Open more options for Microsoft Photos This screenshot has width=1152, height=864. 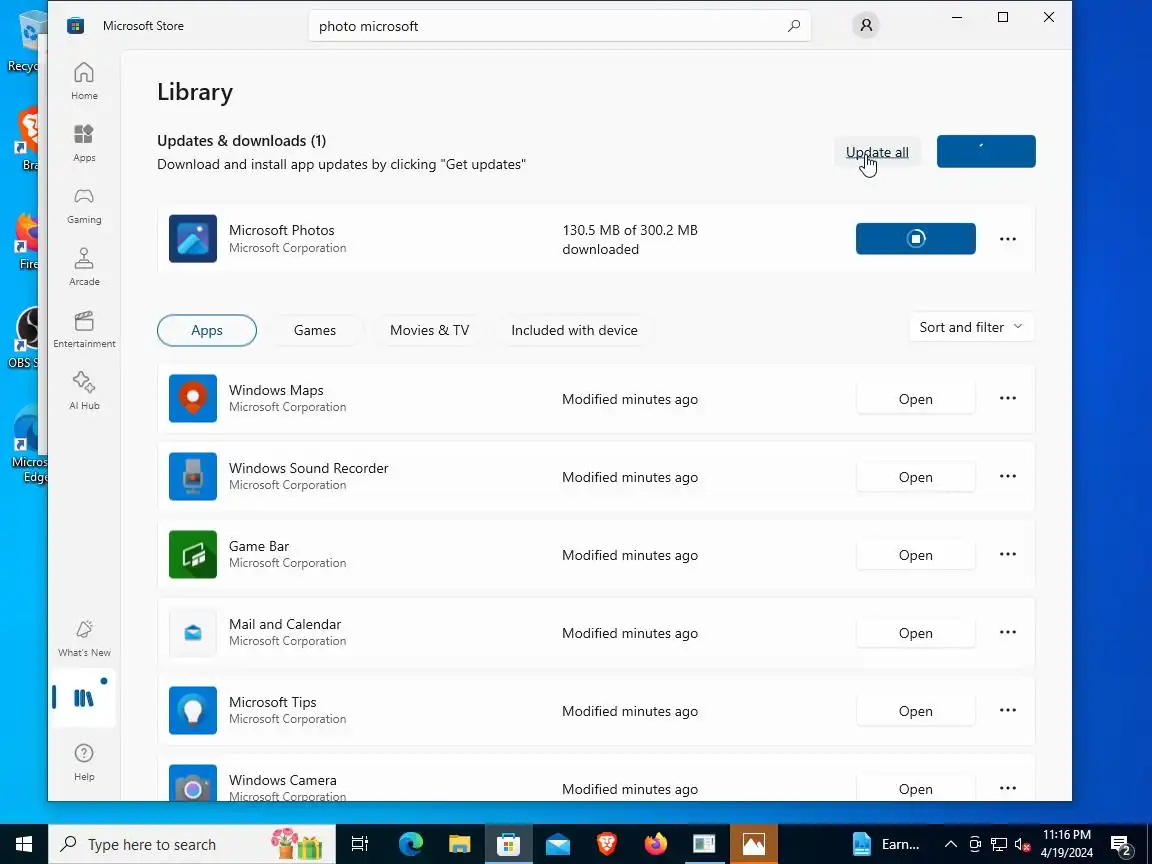point(1008,239)
